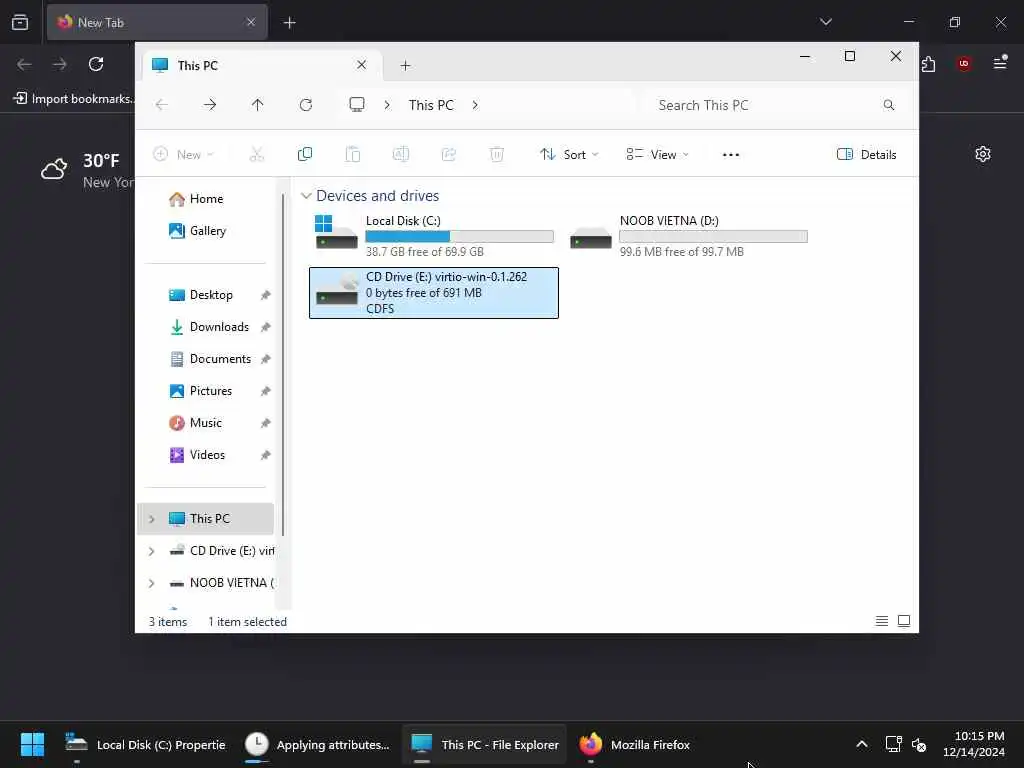The width and height of the screenshot is (1024, 768).
Task: Switch to Local Disk (C:) Properties taskbar item
Action: [144, 744]
